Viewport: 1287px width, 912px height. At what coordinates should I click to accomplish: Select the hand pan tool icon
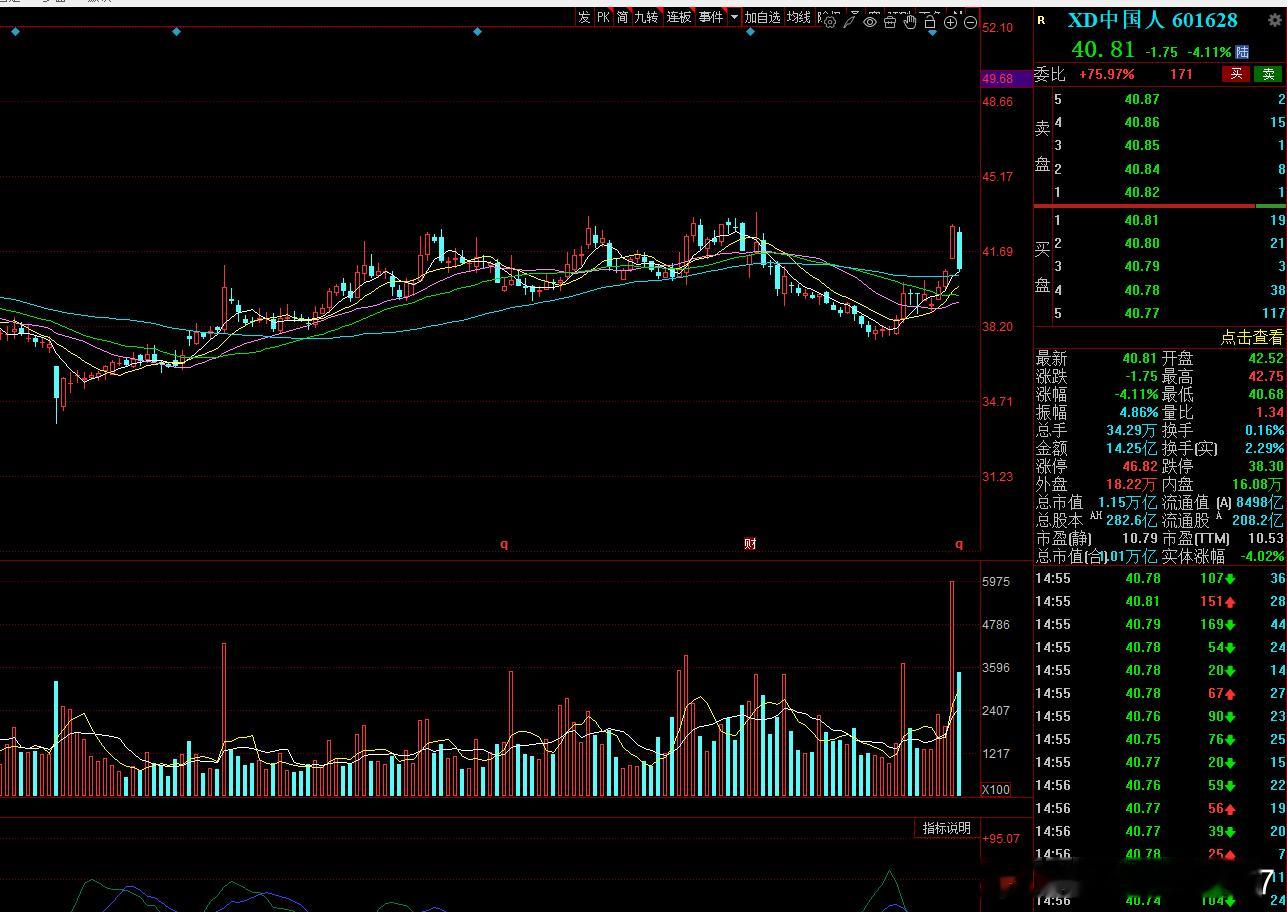click(x=910, y=21)
